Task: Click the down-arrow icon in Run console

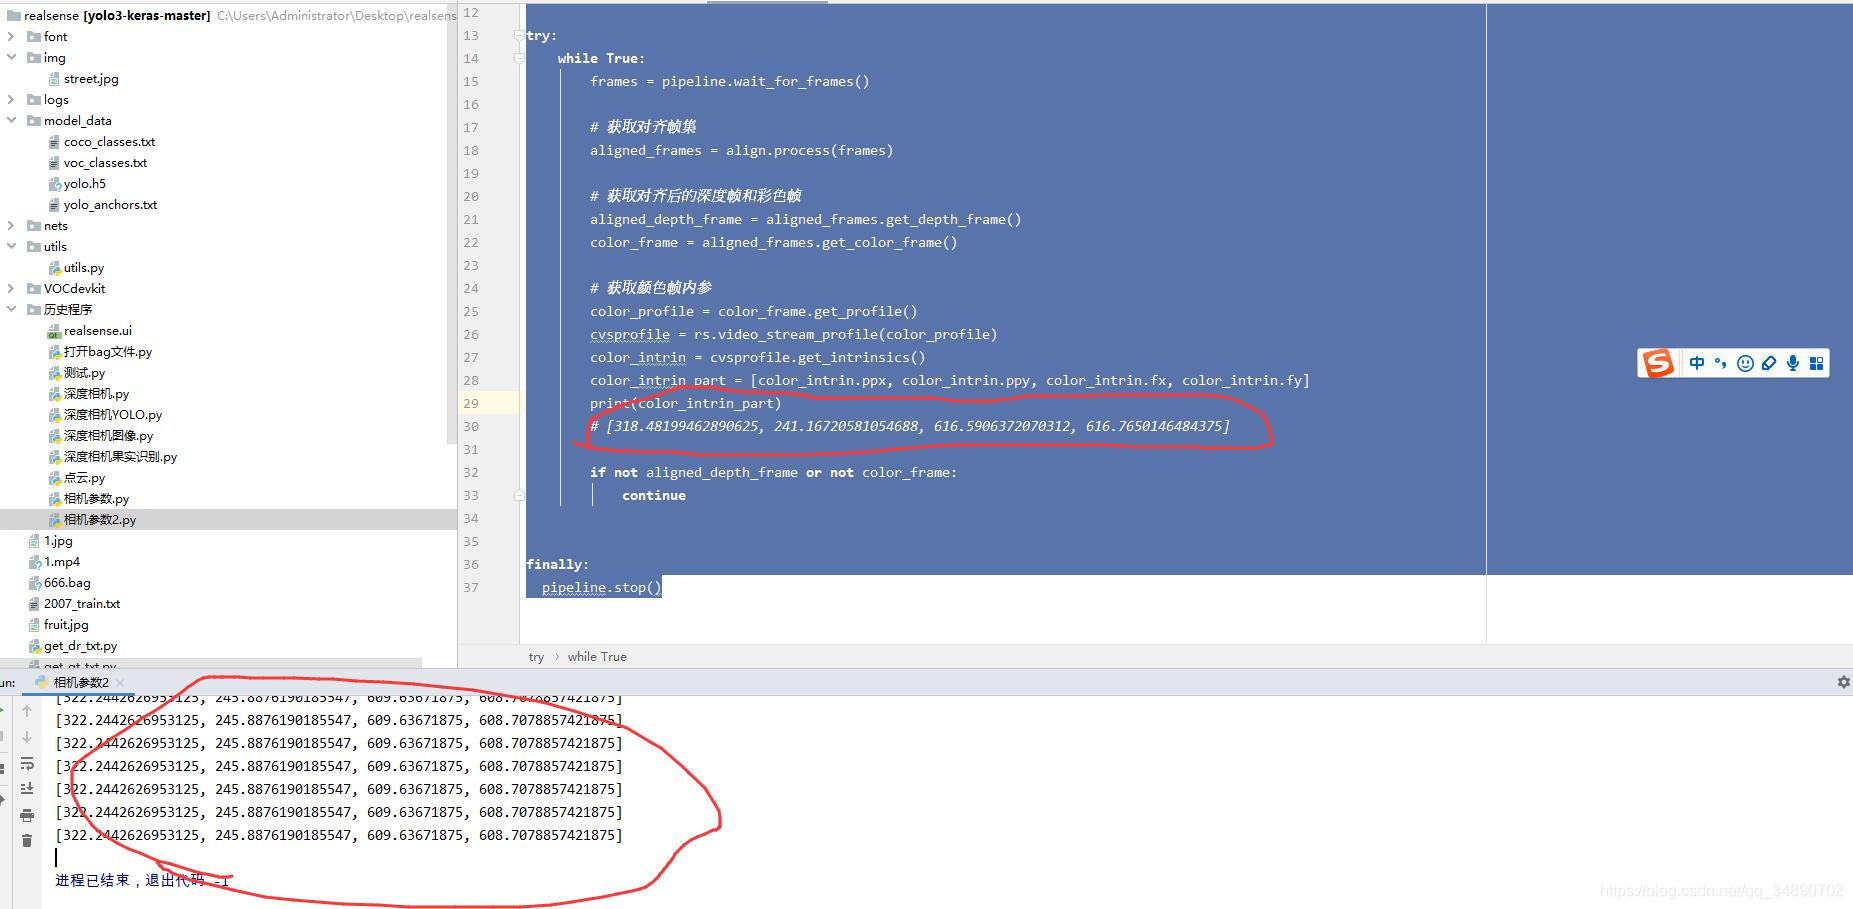Action: coord(27,737)
